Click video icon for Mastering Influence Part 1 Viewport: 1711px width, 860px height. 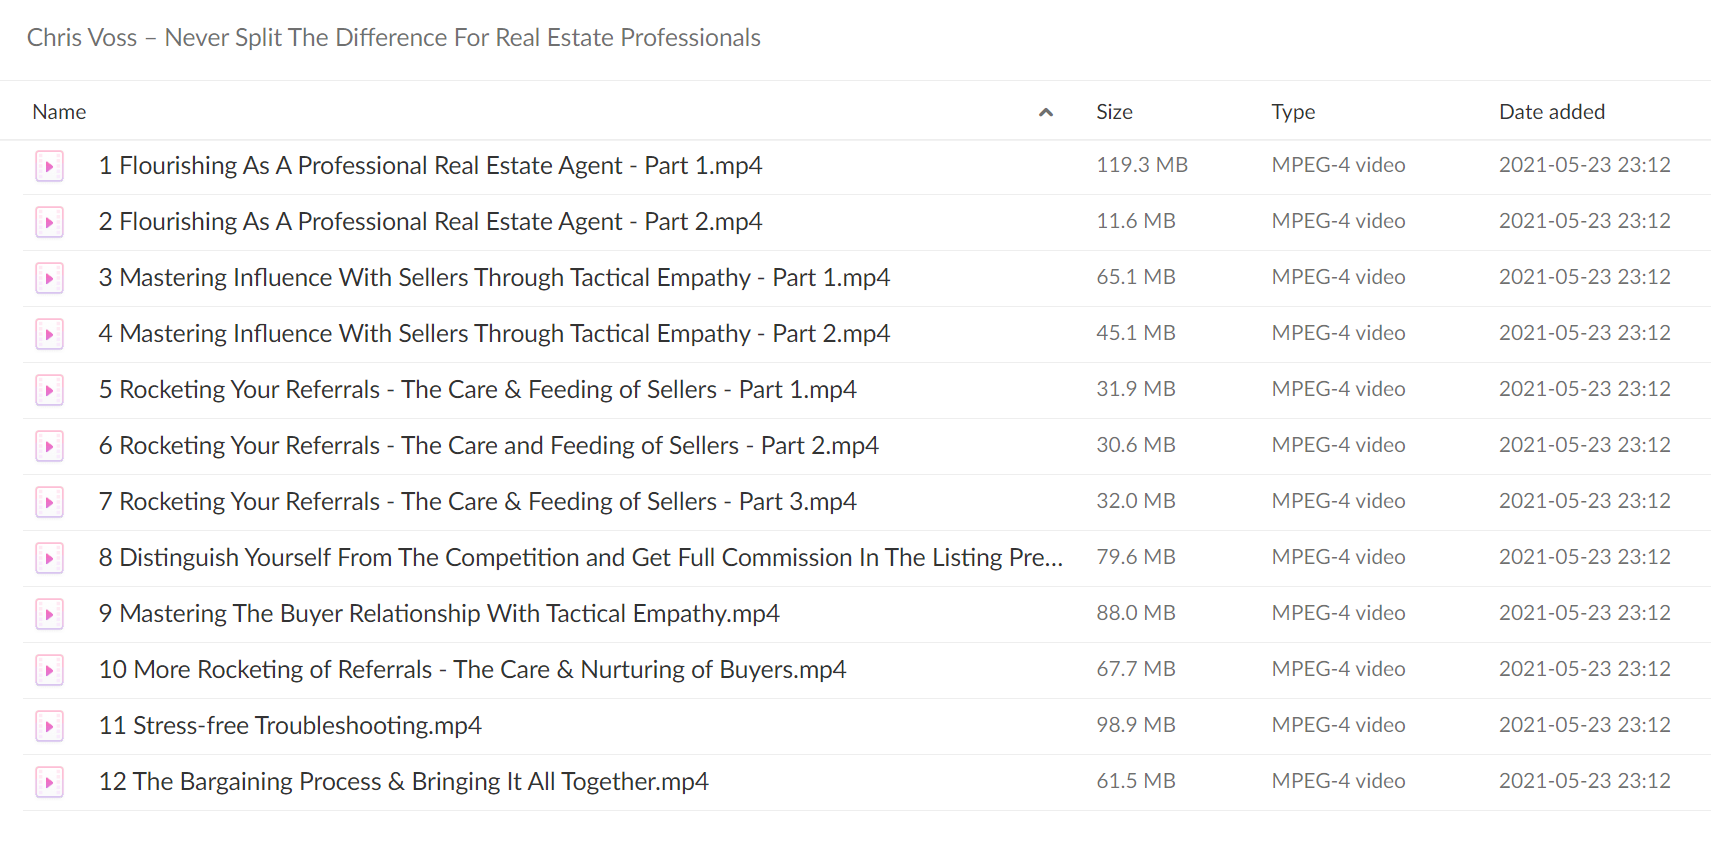click(x=49, y=278)
